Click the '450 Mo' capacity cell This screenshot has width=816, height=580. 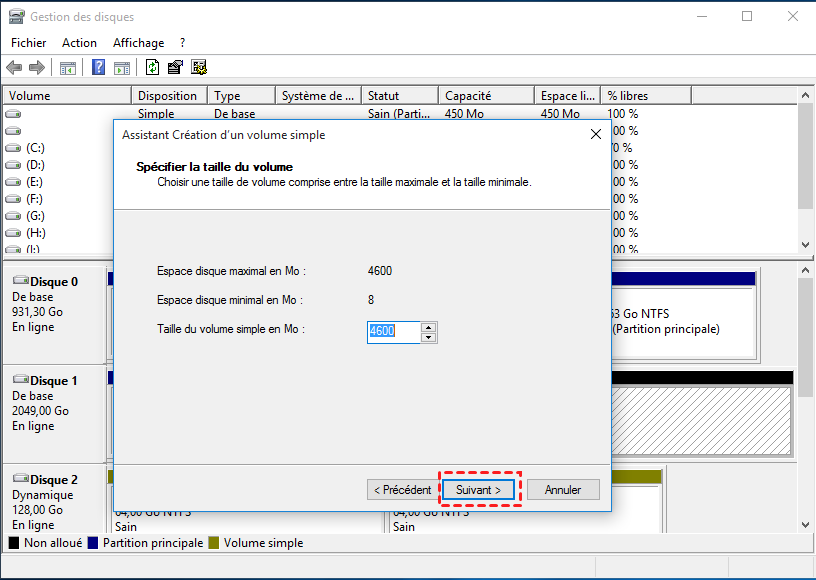(464, 114)
